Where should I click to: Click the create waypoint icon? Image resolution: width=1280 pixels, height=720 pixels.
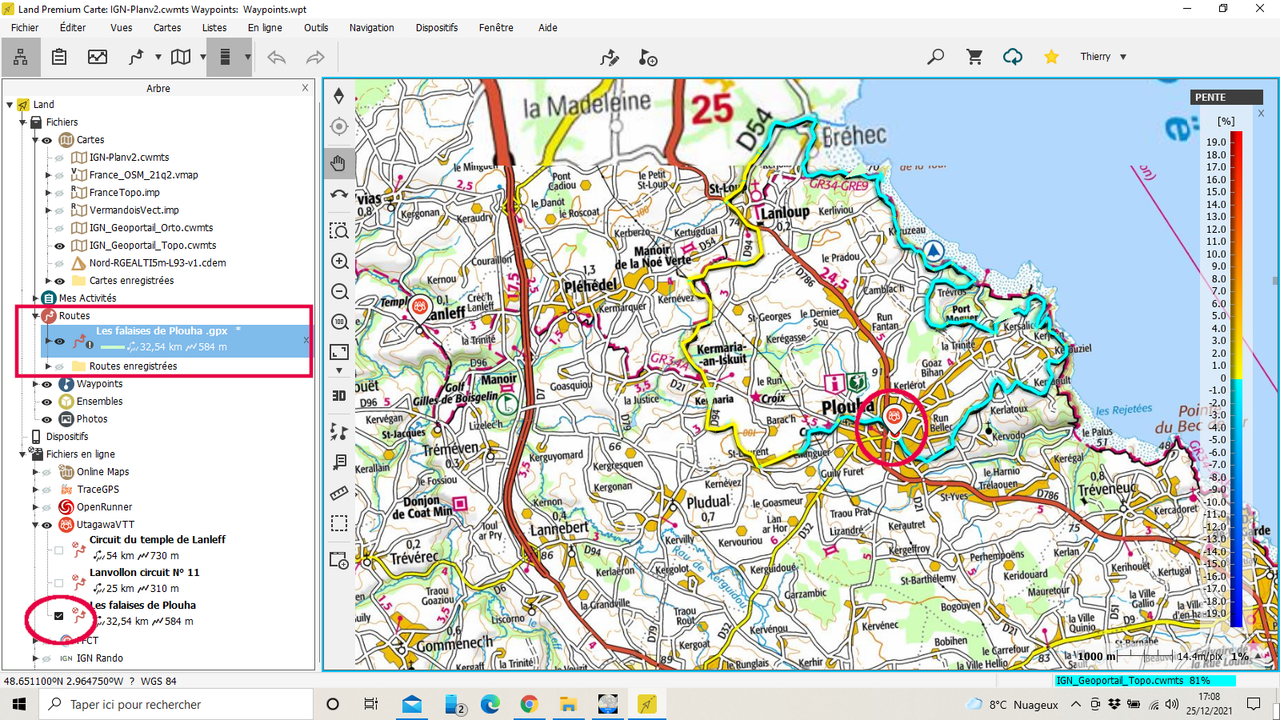coord(648,57)
